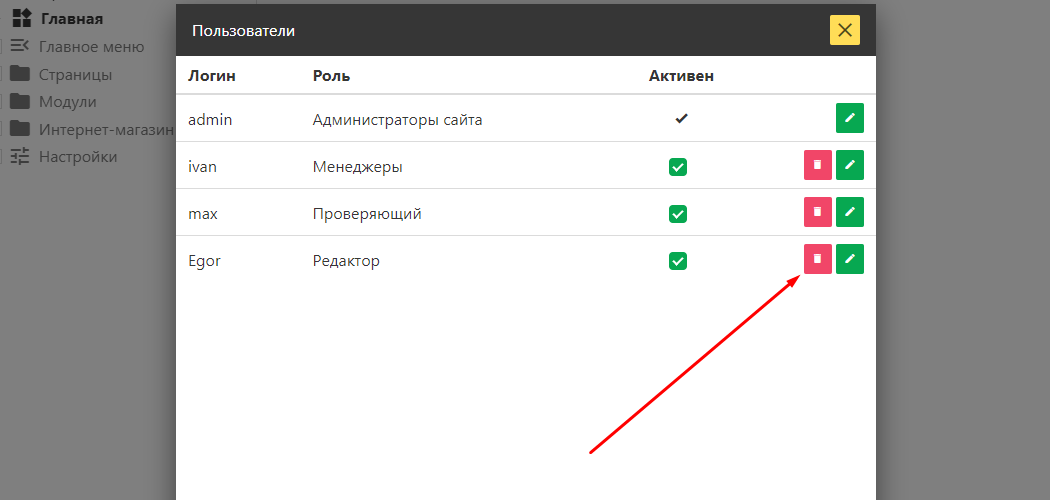Click the Администраторы сайта role text
The width and height of the screenshot is (1050, 500).
tap(397, 120)
